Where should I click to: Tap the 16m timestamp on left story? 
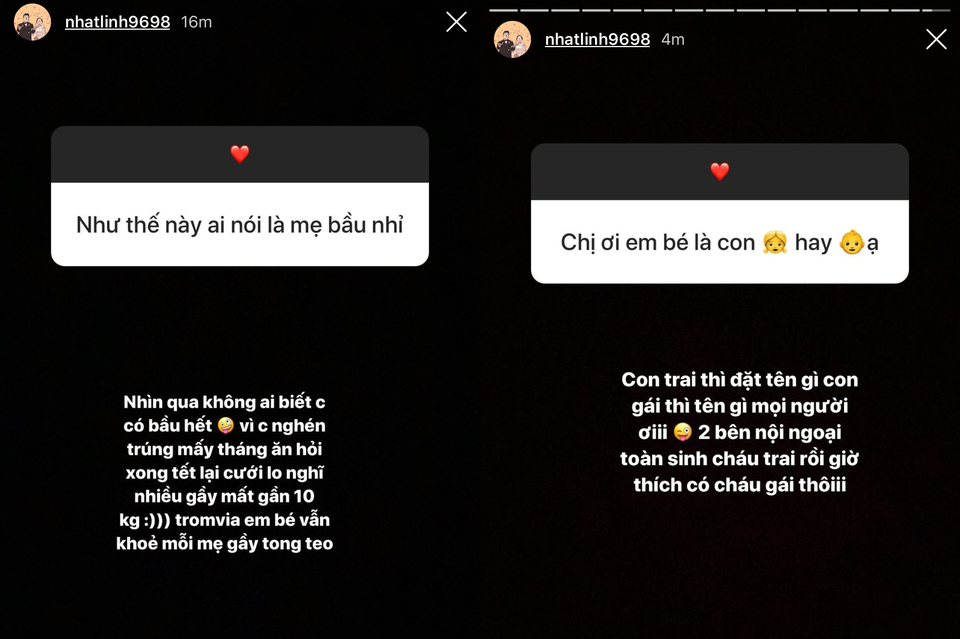[x=197, y=22]
